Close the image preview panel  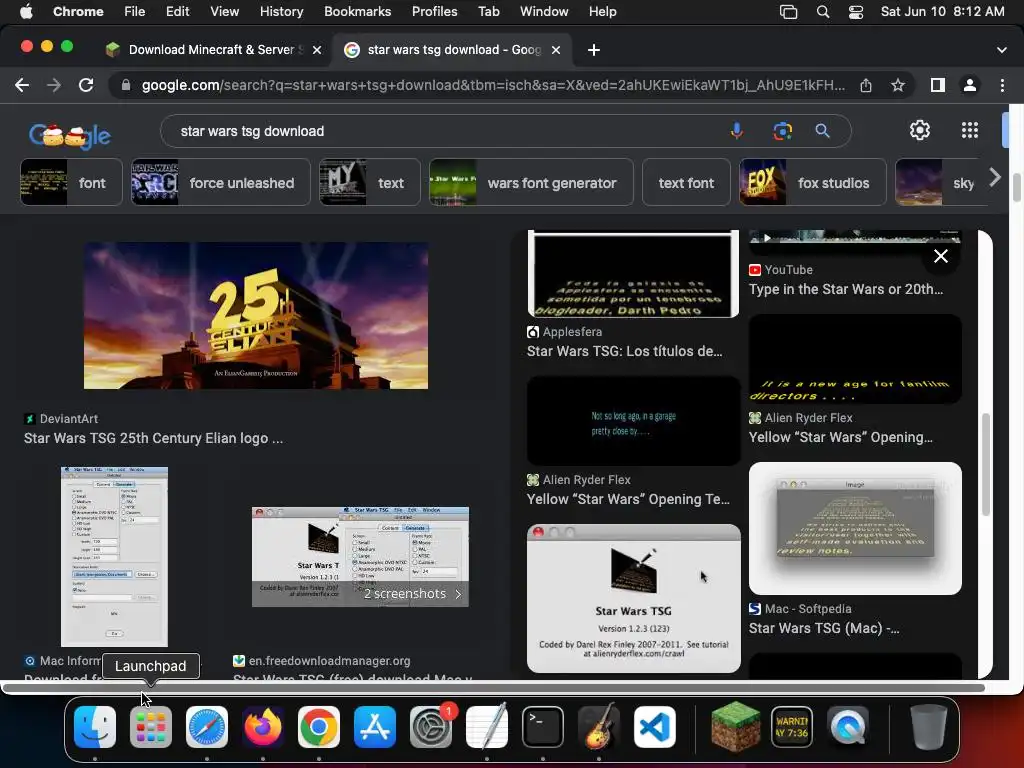pos(940,256)
